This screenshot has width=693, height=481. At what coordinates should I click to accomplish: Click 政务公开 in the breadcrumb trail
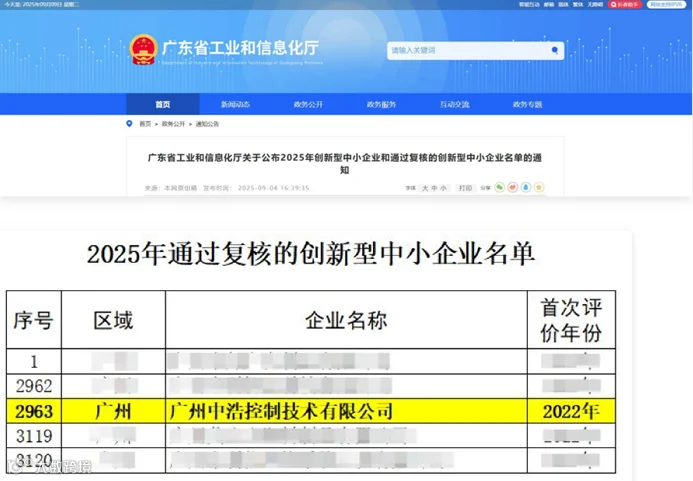click(x=173, y=124)
